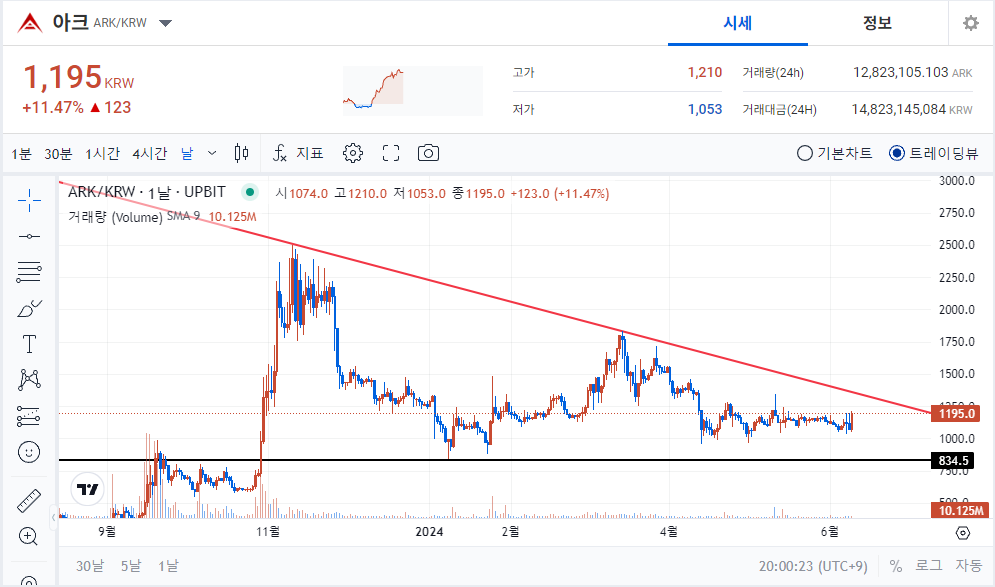
Task: Select the 트레이딩뷰 radio option
Action: coord(934,153)
